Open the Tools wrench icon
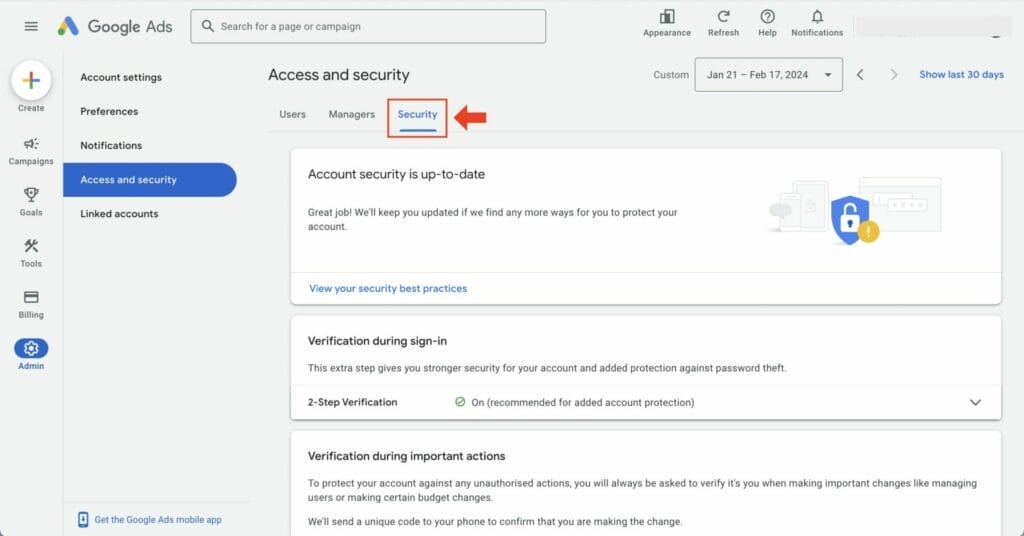1024x536 pixels. point(31,246)
